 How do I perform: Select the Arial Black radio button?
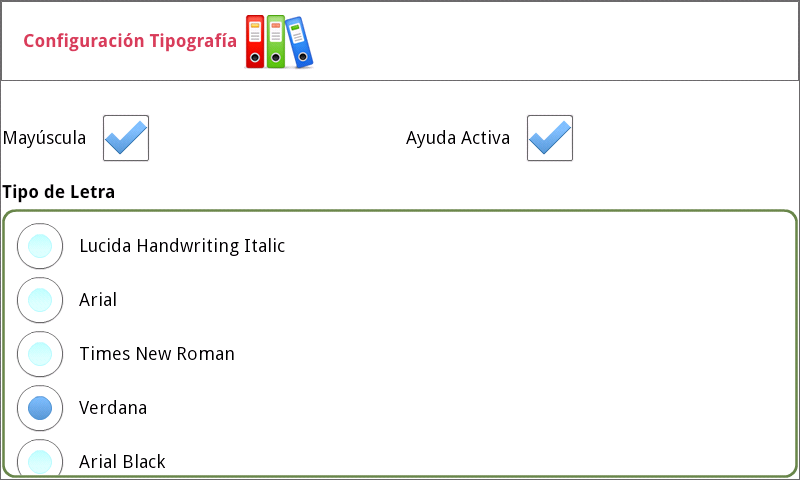(40, 461)
